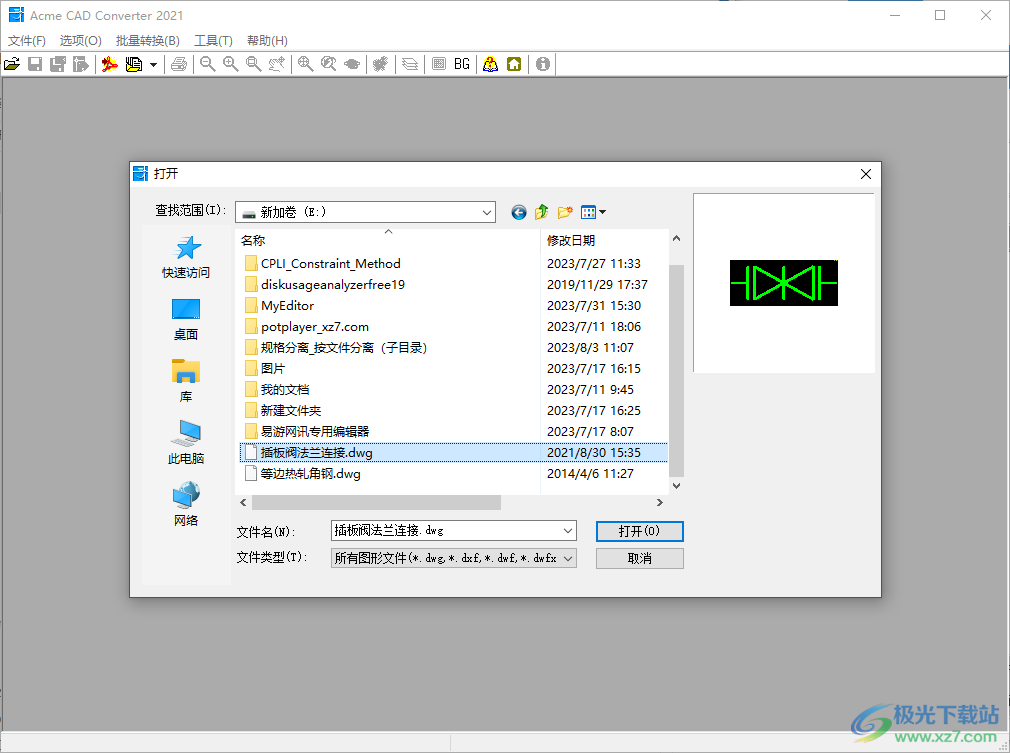Click the print toolbar icon
Viewport: 1010px width, 753px height.
click(179, 64)
